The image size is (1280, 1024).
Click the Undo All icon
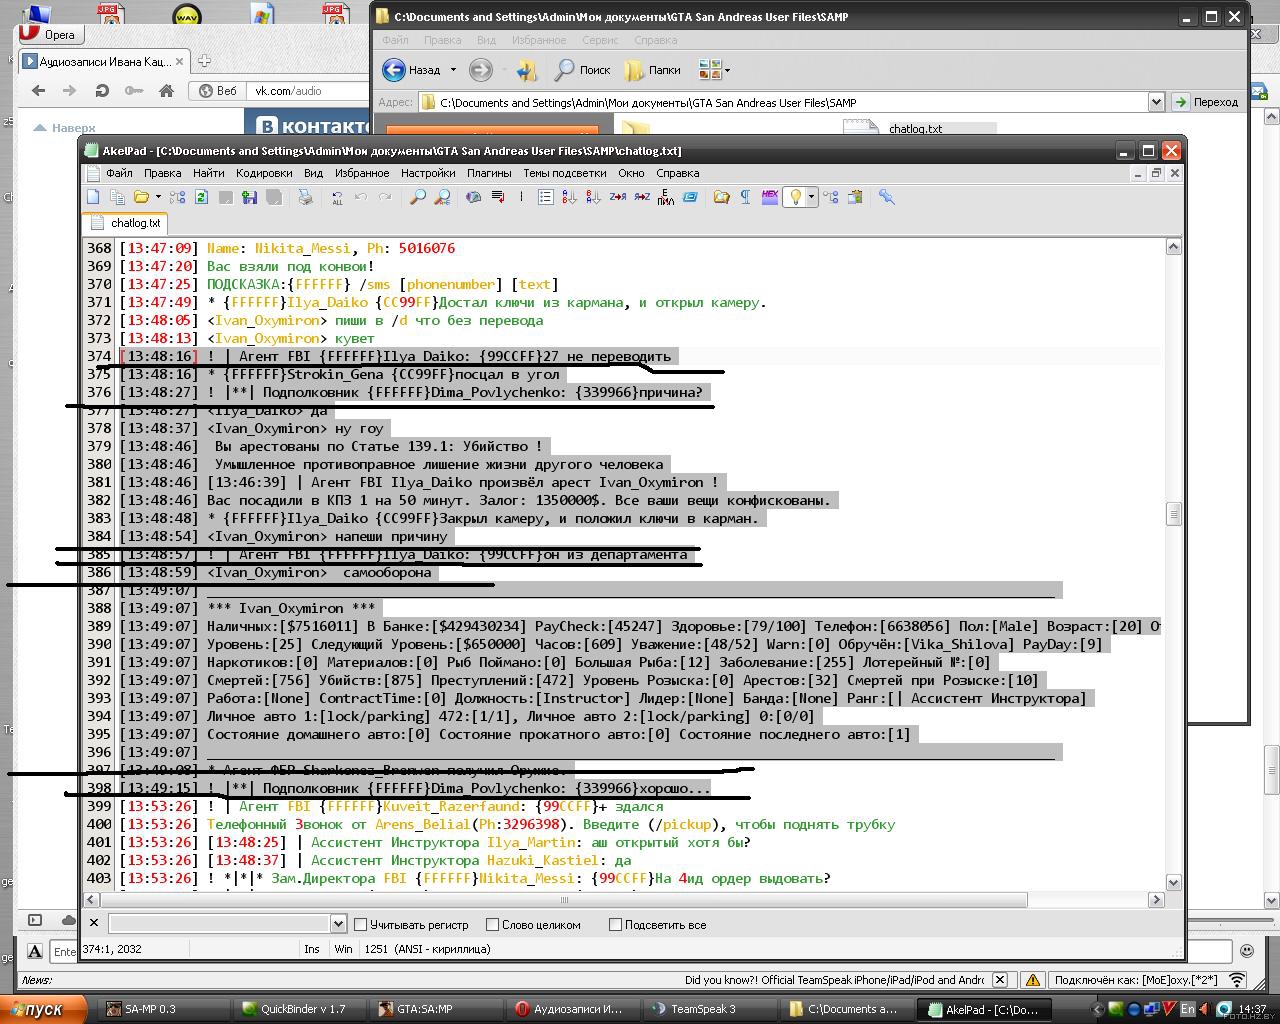(x=337, y=198)
